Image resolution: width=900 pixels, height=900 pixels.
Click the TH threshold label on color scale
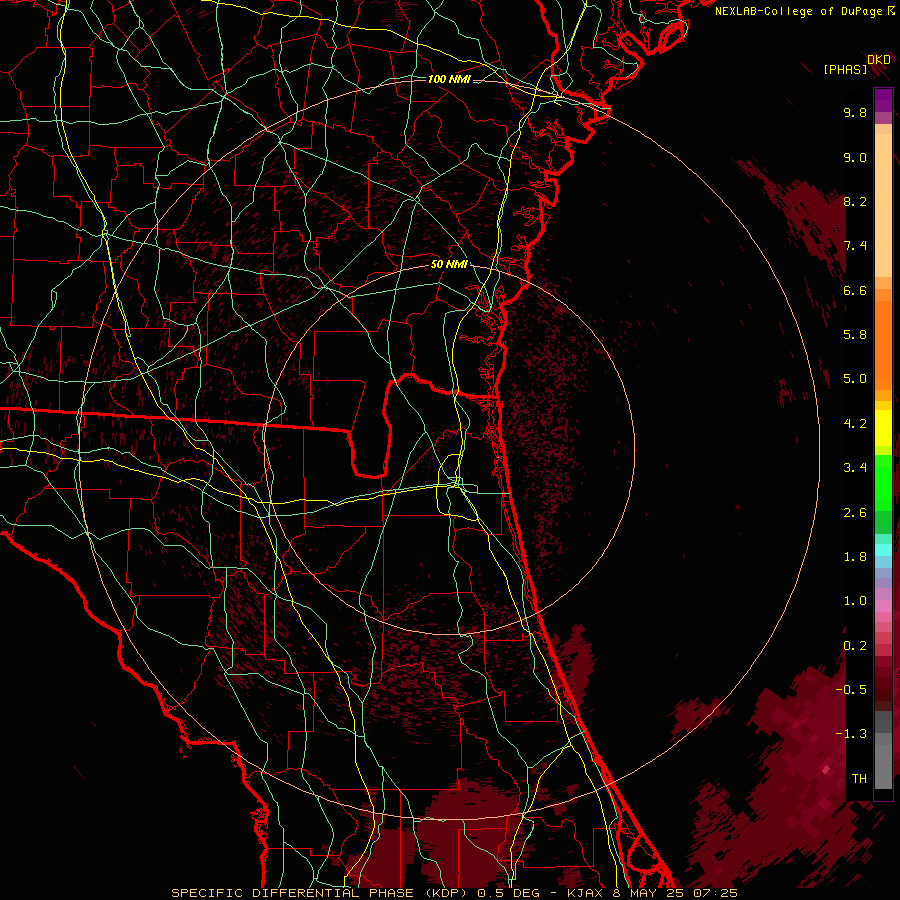(x=859, y=779)
